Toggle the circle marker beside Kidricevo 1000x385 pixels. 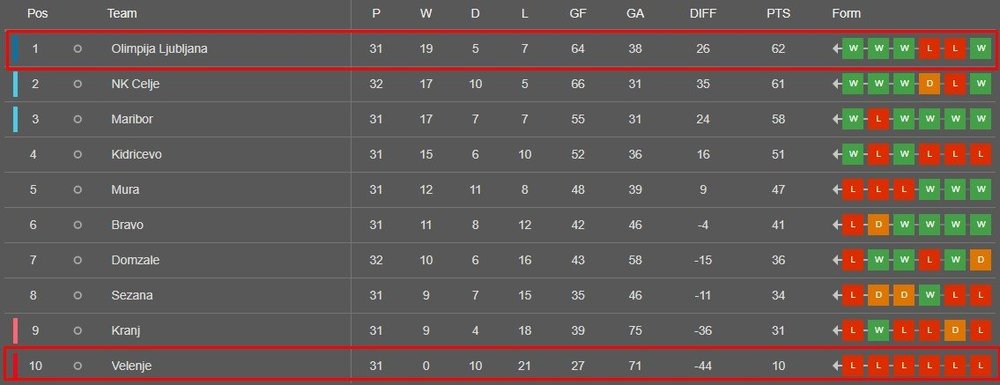[x=78, y=154]
